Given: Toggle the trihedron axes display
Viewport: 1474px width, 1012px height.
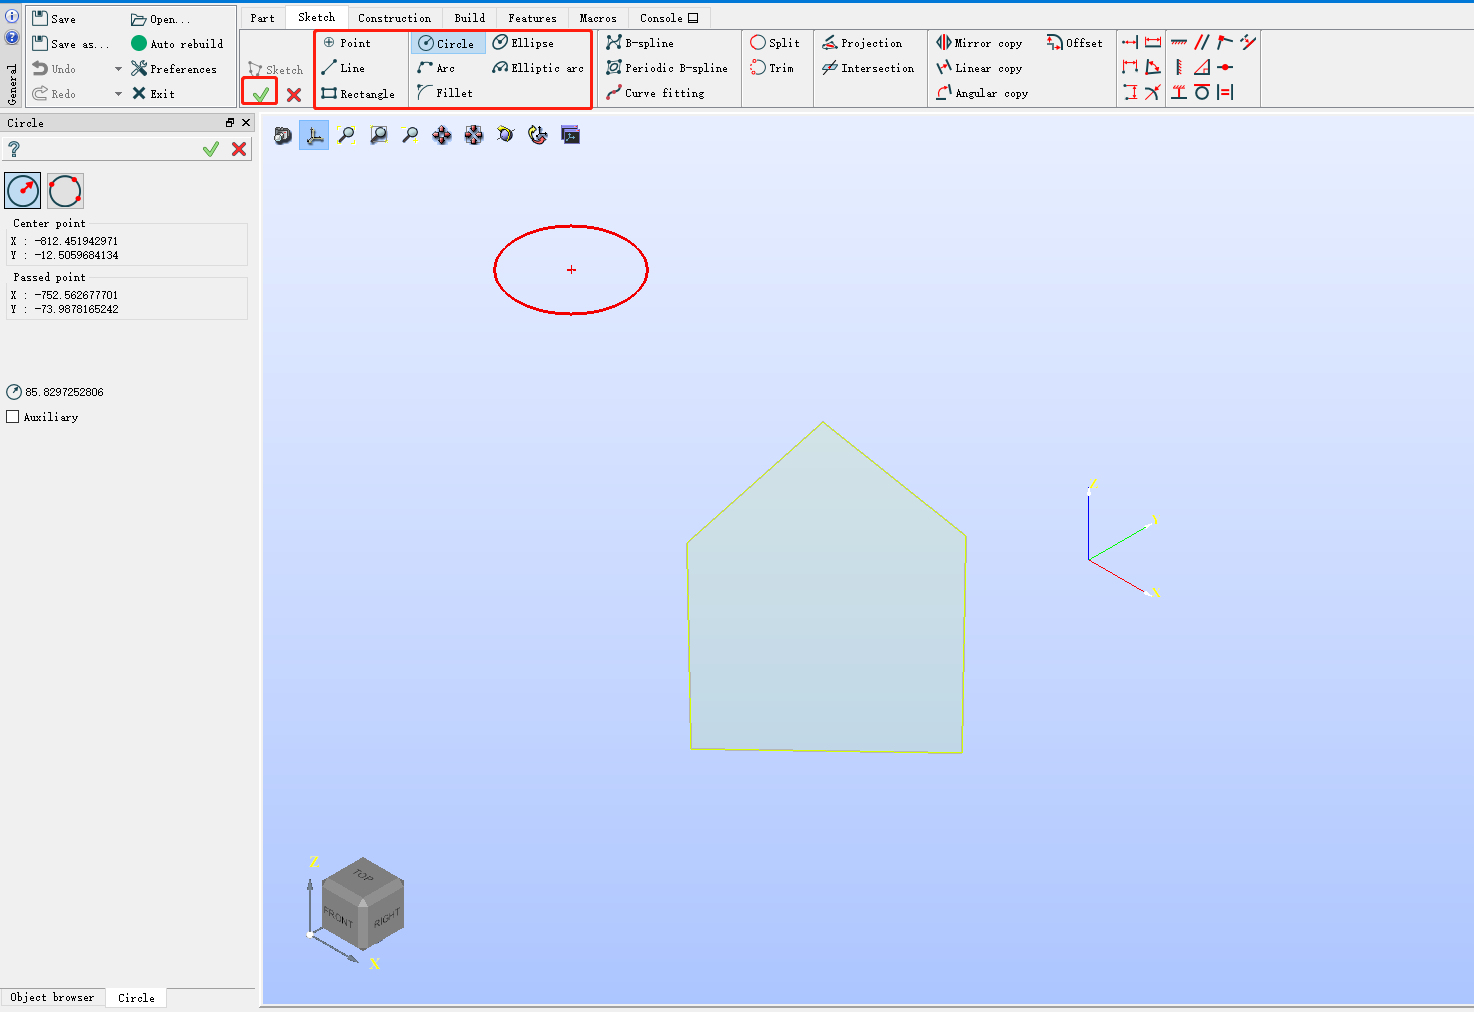Looking at the screenshot, I should 314,135.
